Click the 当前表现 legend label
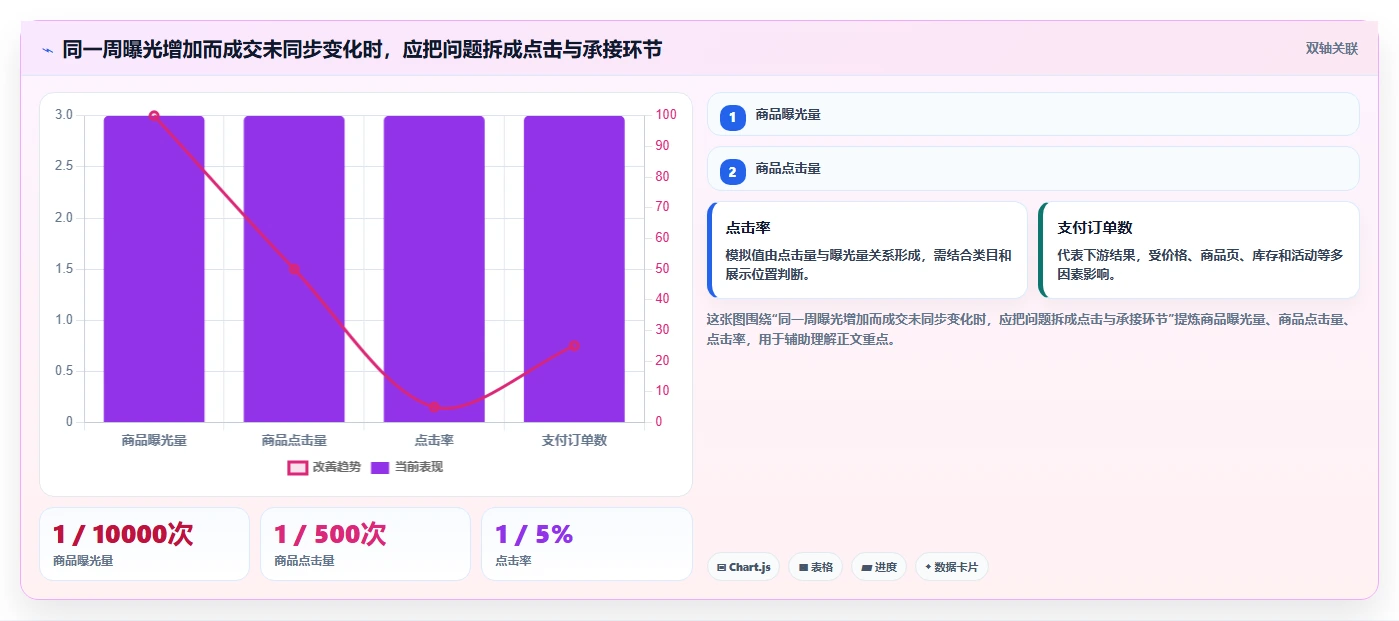 pos(419,467)
